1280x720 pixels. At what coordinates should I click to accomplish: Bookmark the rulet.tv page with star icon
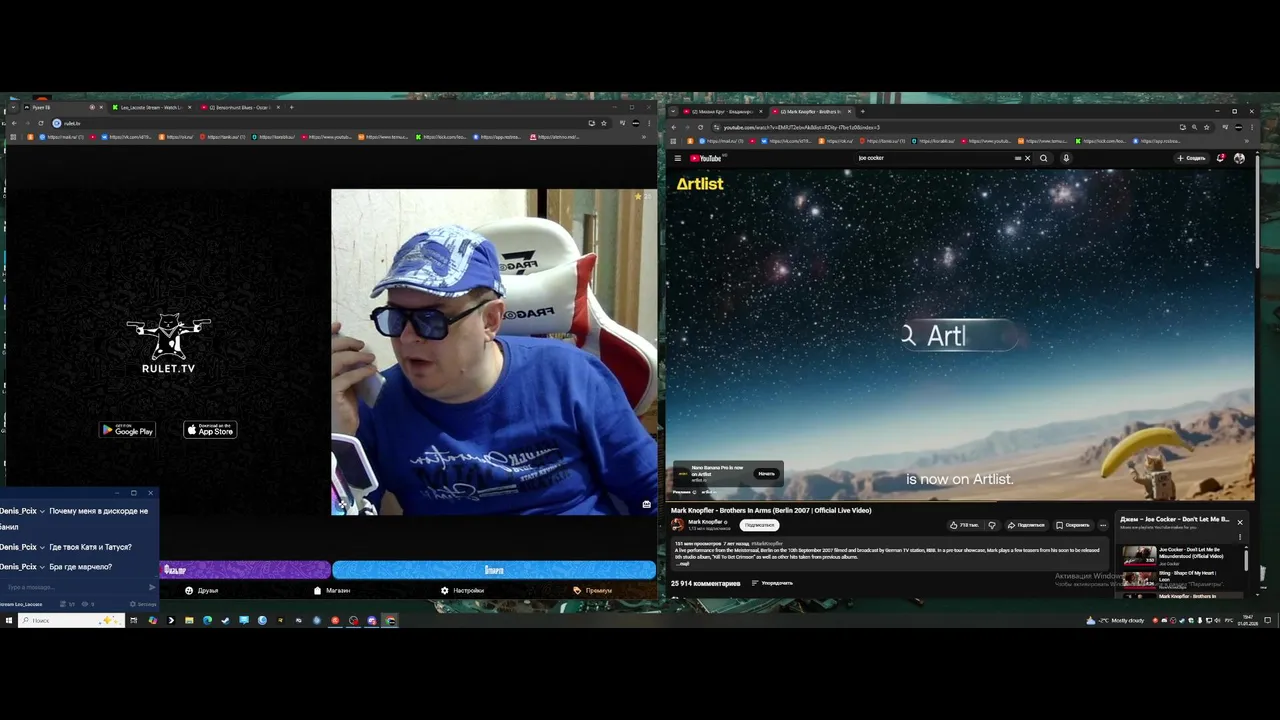[604, 123]
